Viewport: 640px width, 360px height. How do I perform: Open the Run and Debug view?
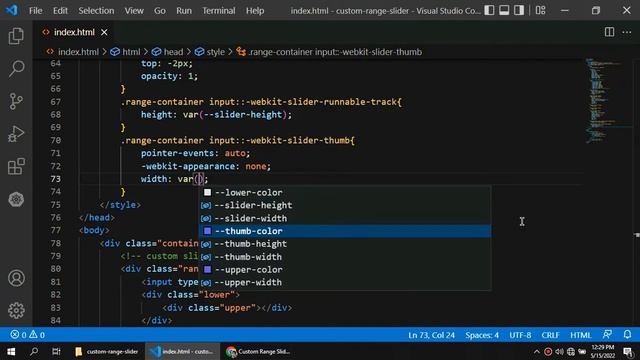point(16,133)
